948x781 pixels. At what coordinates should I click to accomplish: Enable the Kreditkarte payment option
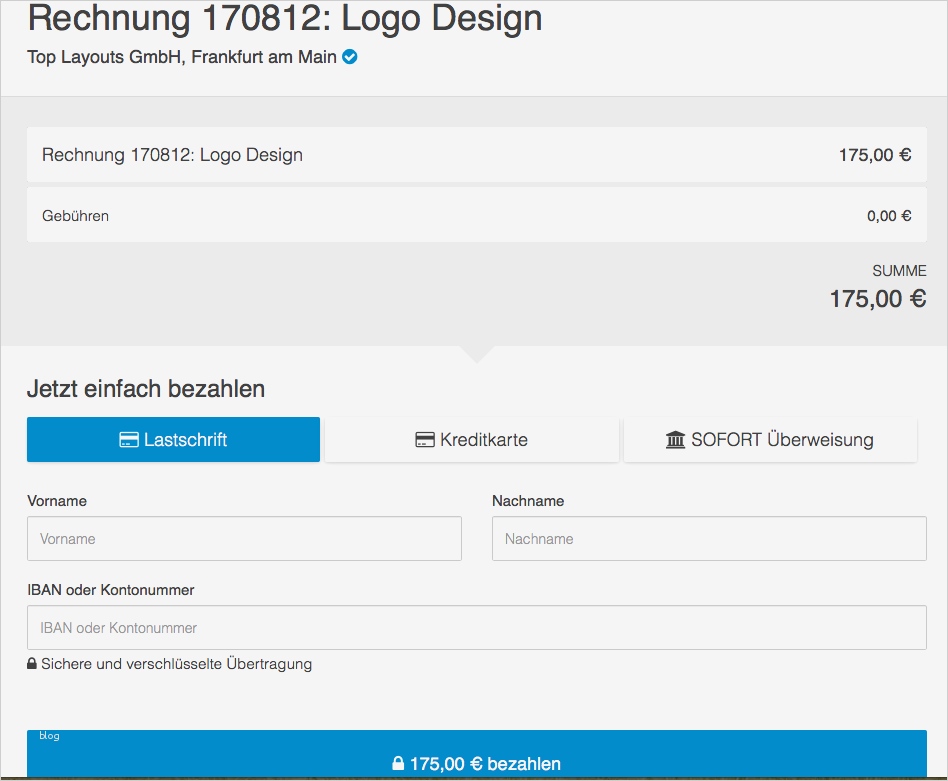coord(471,439)
